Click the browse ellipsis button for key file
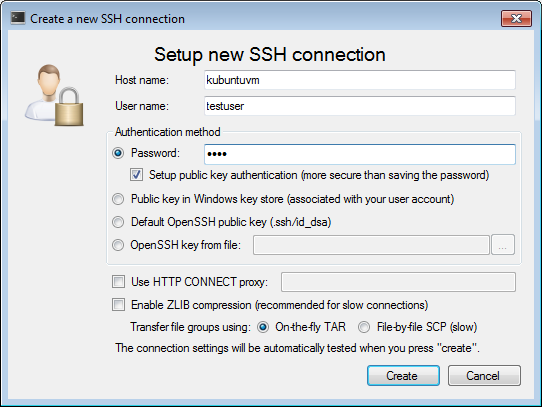Screen dimensions: 542x407 [503, 245]
